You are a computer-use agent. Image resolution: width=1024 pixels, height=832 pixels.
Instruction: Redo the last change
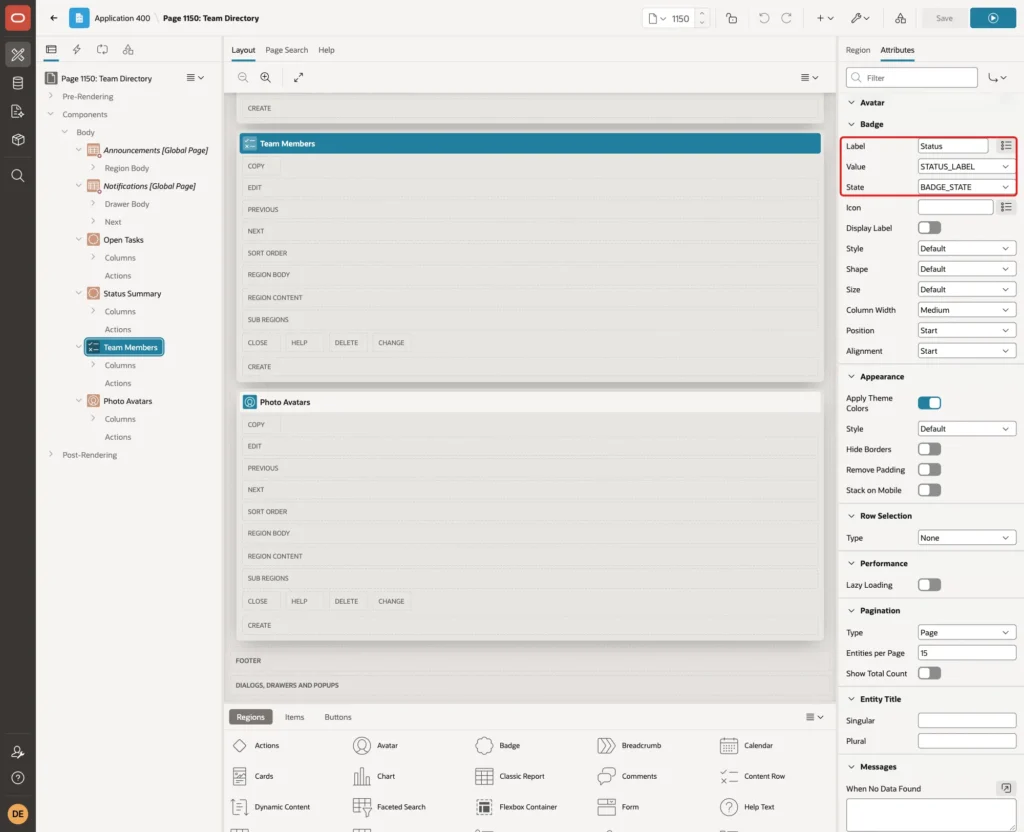coord(786,18)
